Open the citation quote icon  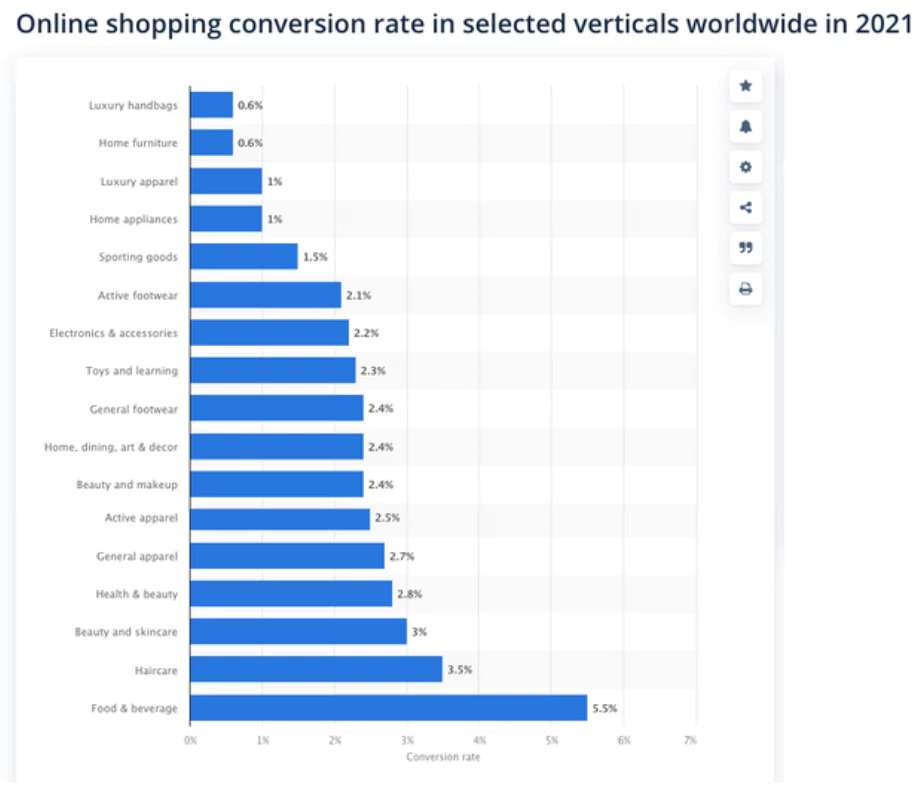click(744, 249)
